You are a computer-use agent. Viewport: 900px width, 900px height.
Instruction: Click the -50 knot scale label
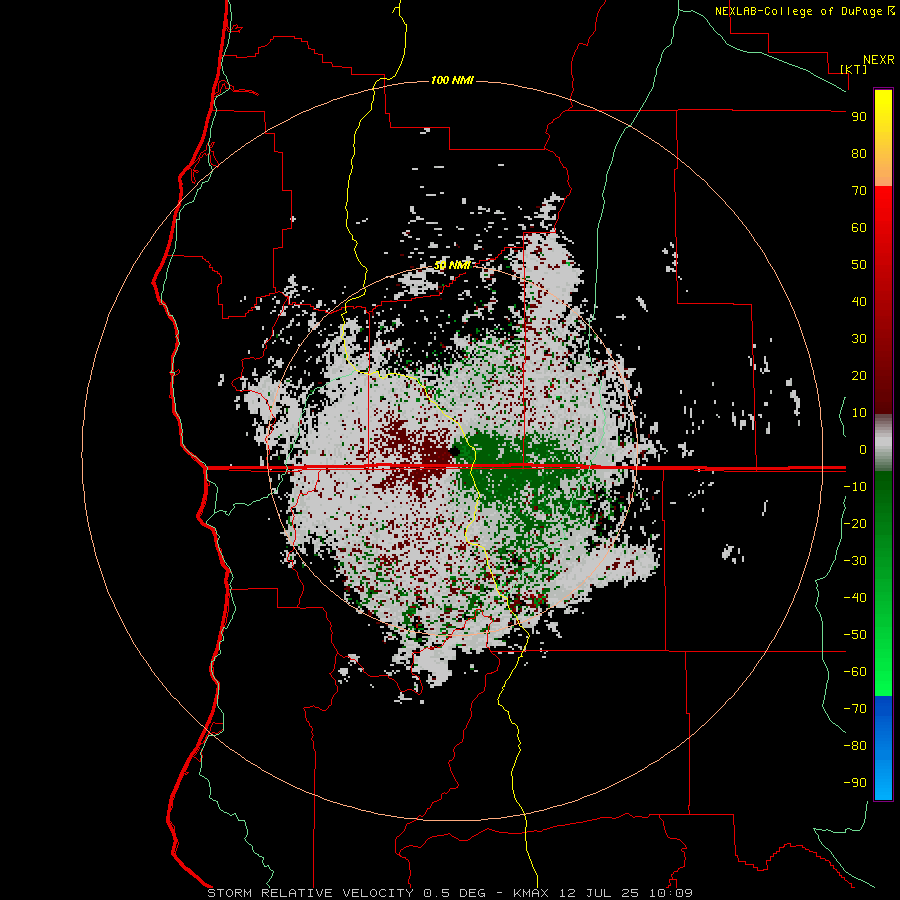point(855,635)
